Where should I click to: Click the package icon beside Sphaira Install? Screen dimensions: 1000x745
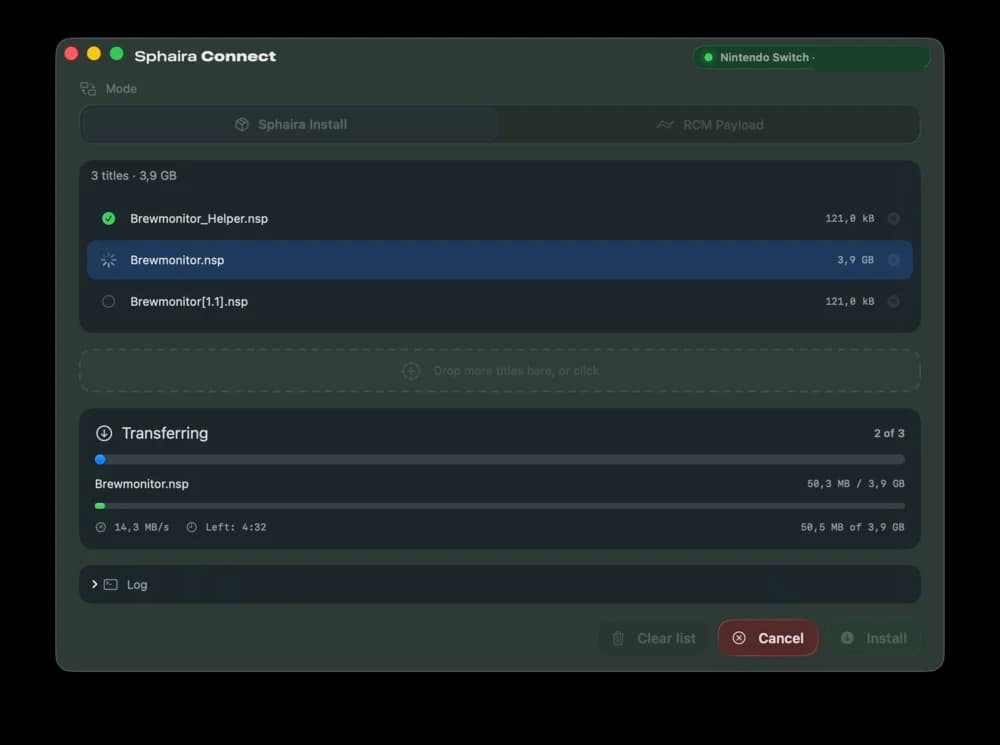(x=242, y=124)
